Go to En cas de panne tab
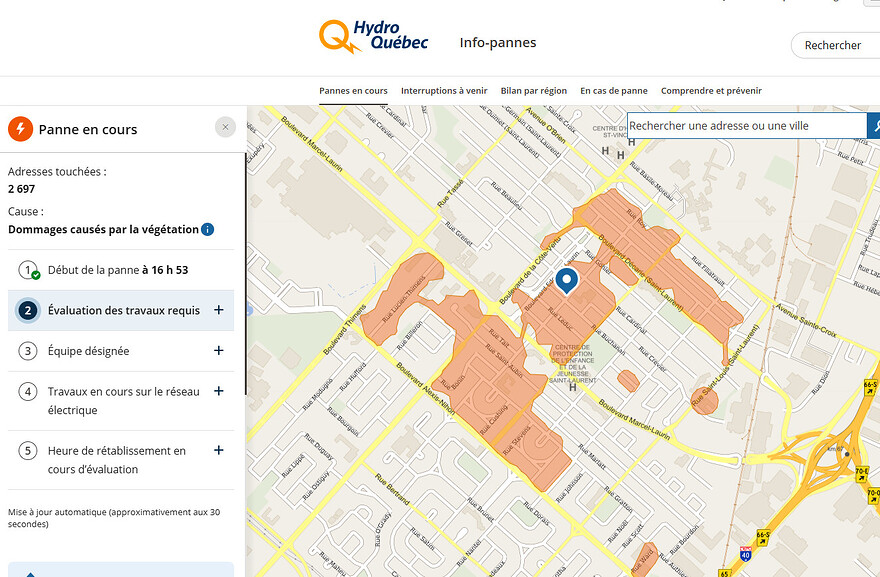Screen dimensions: 880x577 (x=613, y=91)
